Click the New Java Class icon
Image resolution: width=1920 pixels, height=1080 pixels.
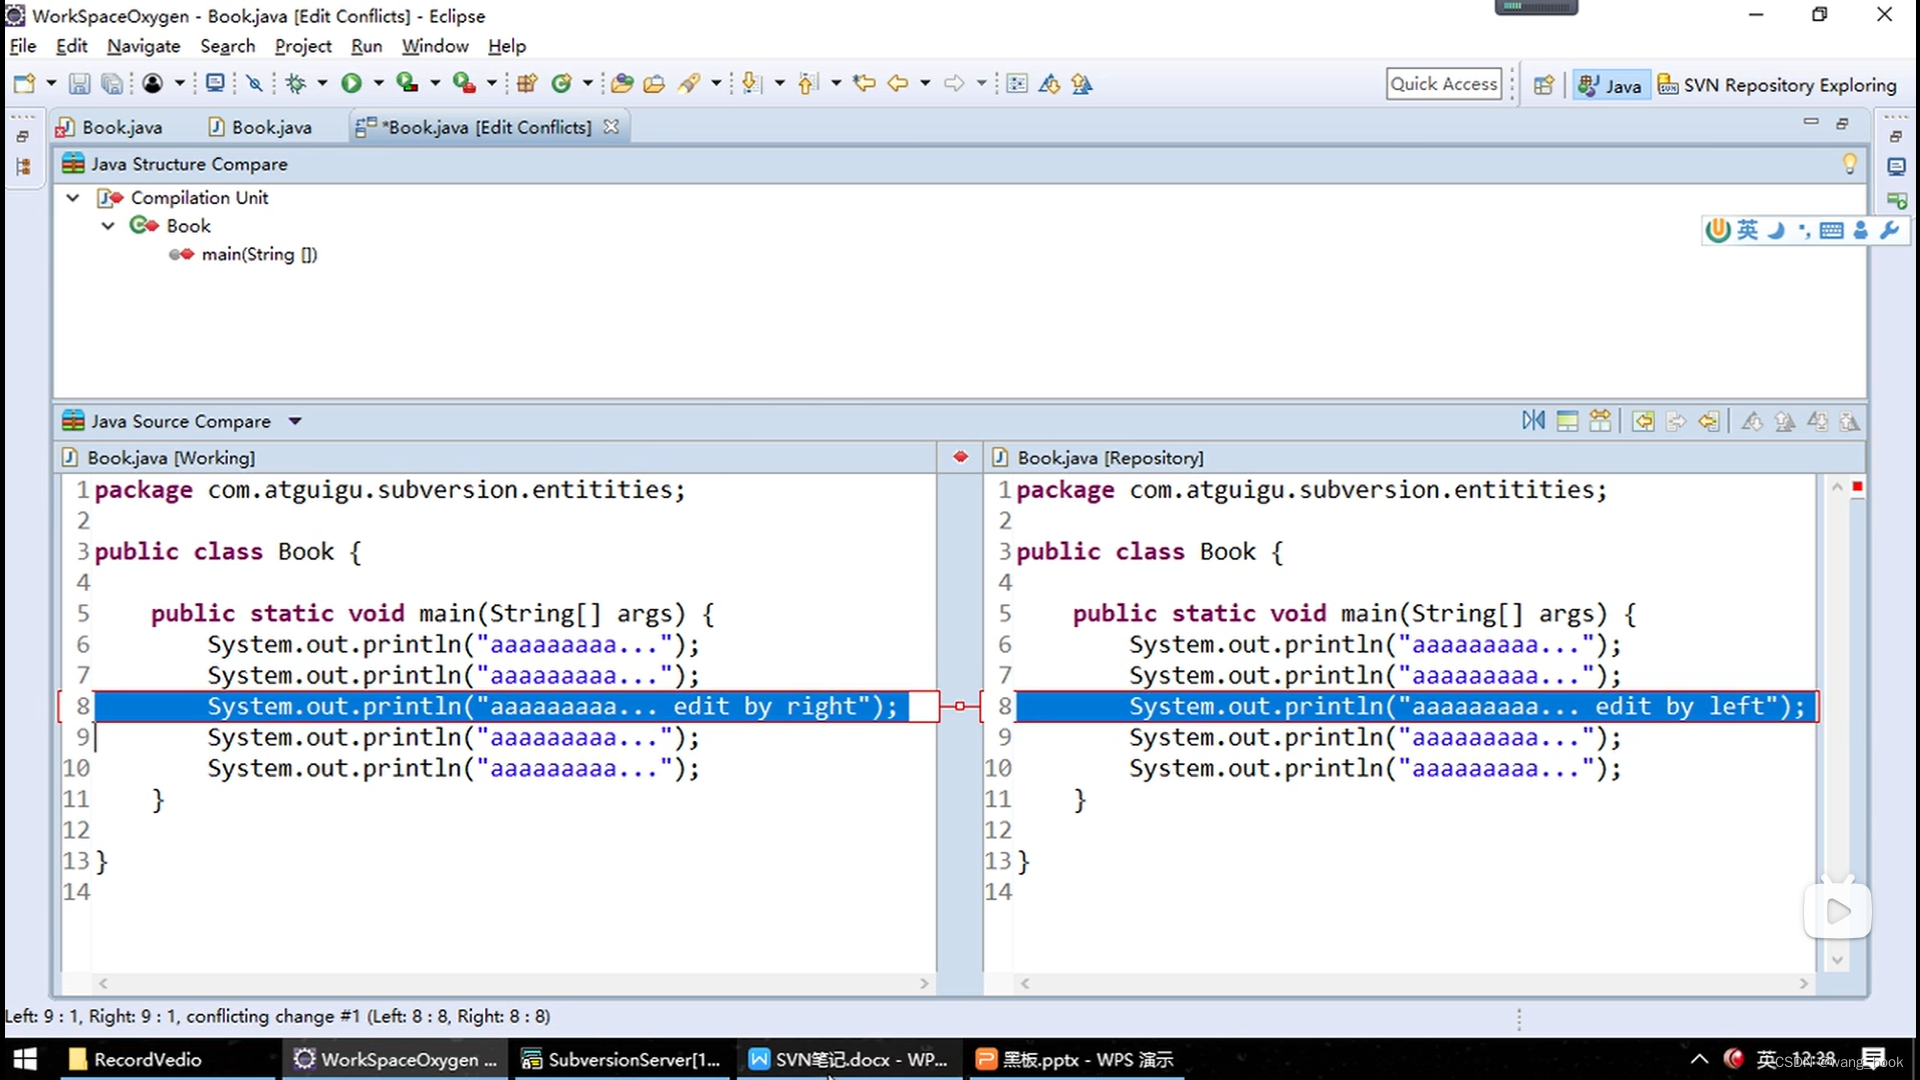pos(561,84)
